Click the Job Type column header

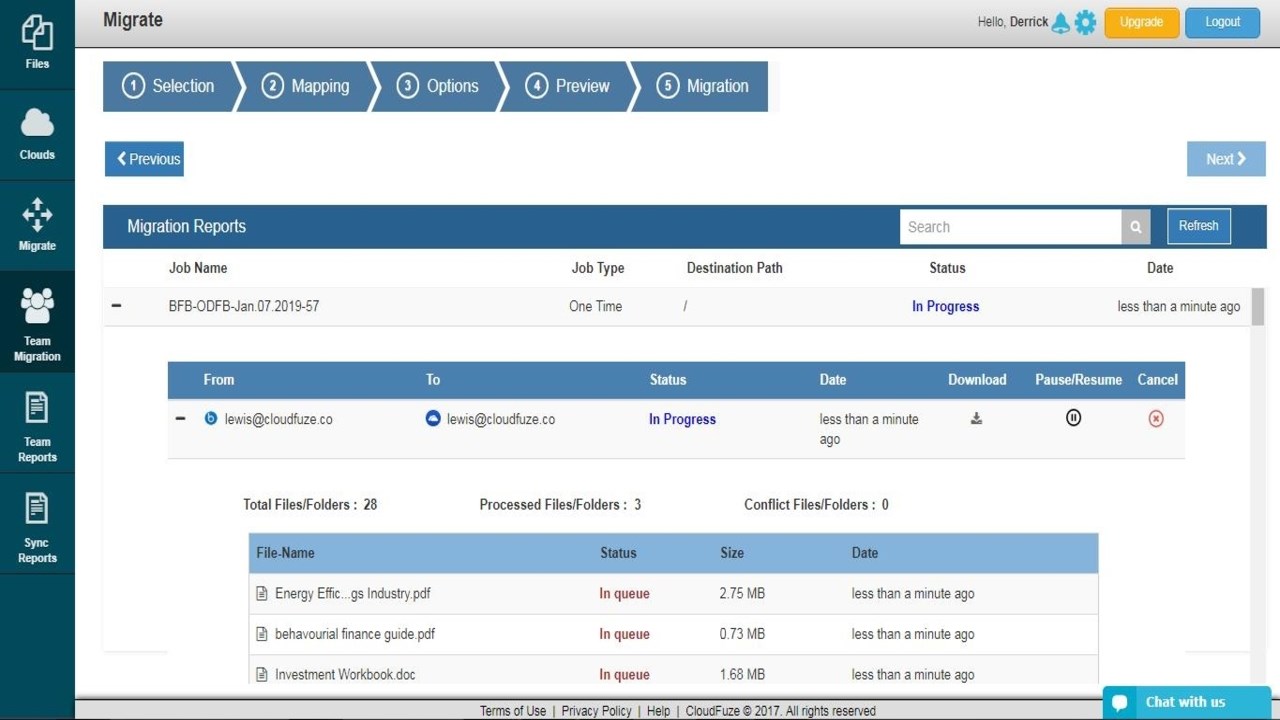point(598,268)
